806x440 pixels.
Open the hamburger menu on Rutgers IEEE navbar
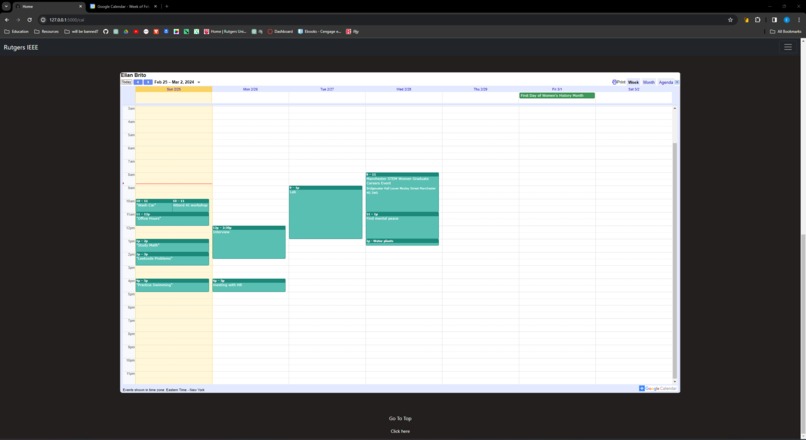tap(788, 47)
